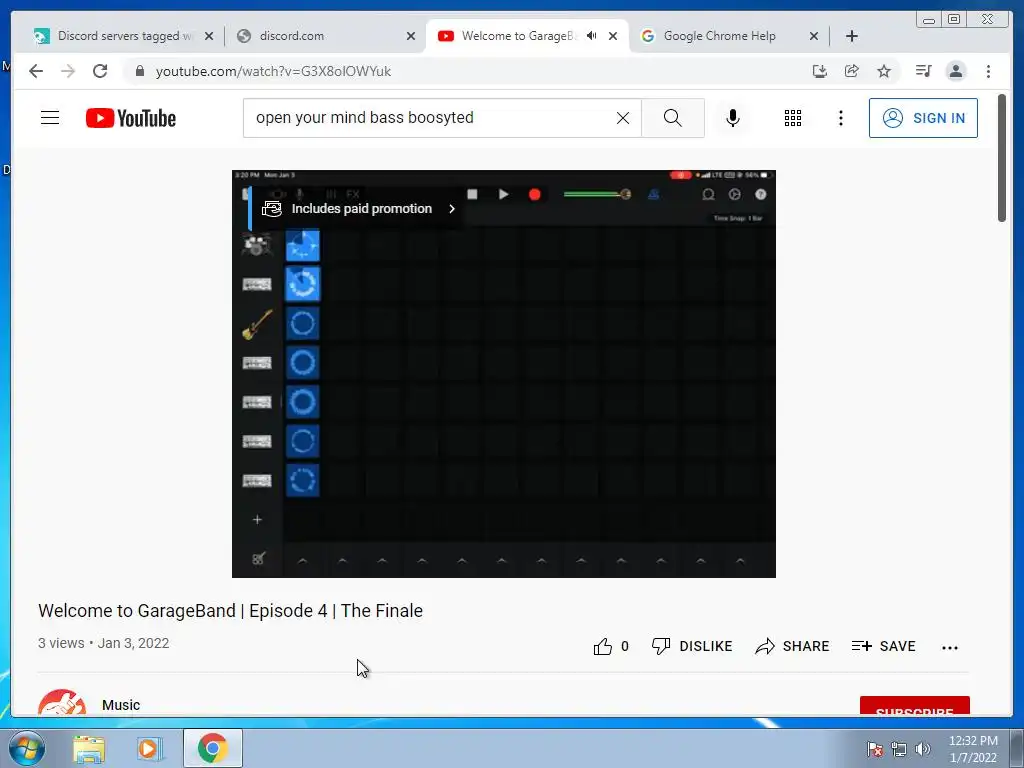1024x768 pixels.
Task: Like the video with thumbs up
Action: [x=603, y=647]
